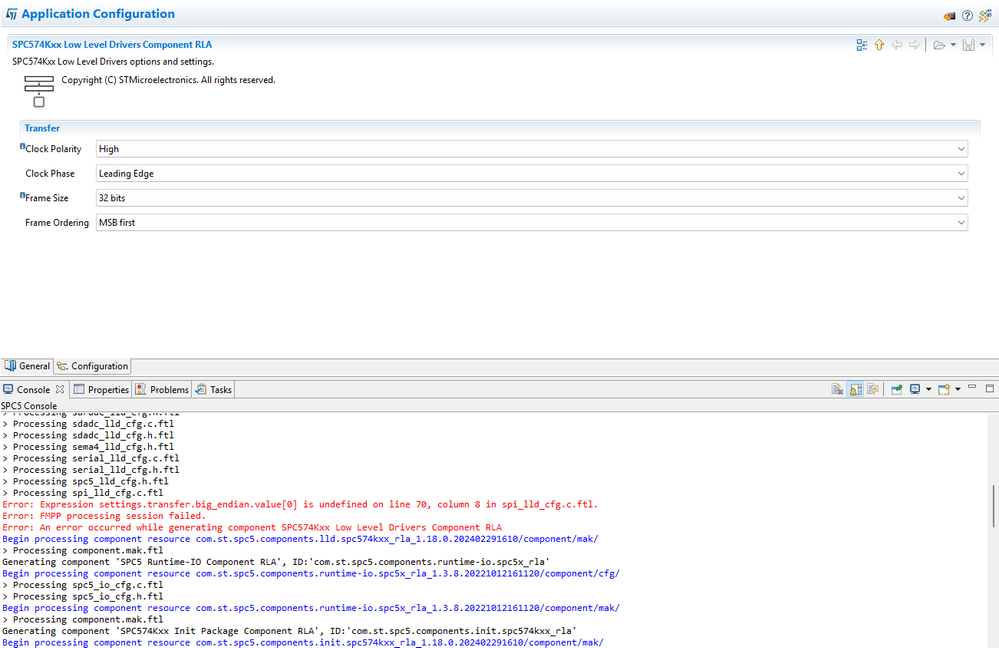Click the Frame Size label
Viewport: 999px width, 648px height.
47,198
